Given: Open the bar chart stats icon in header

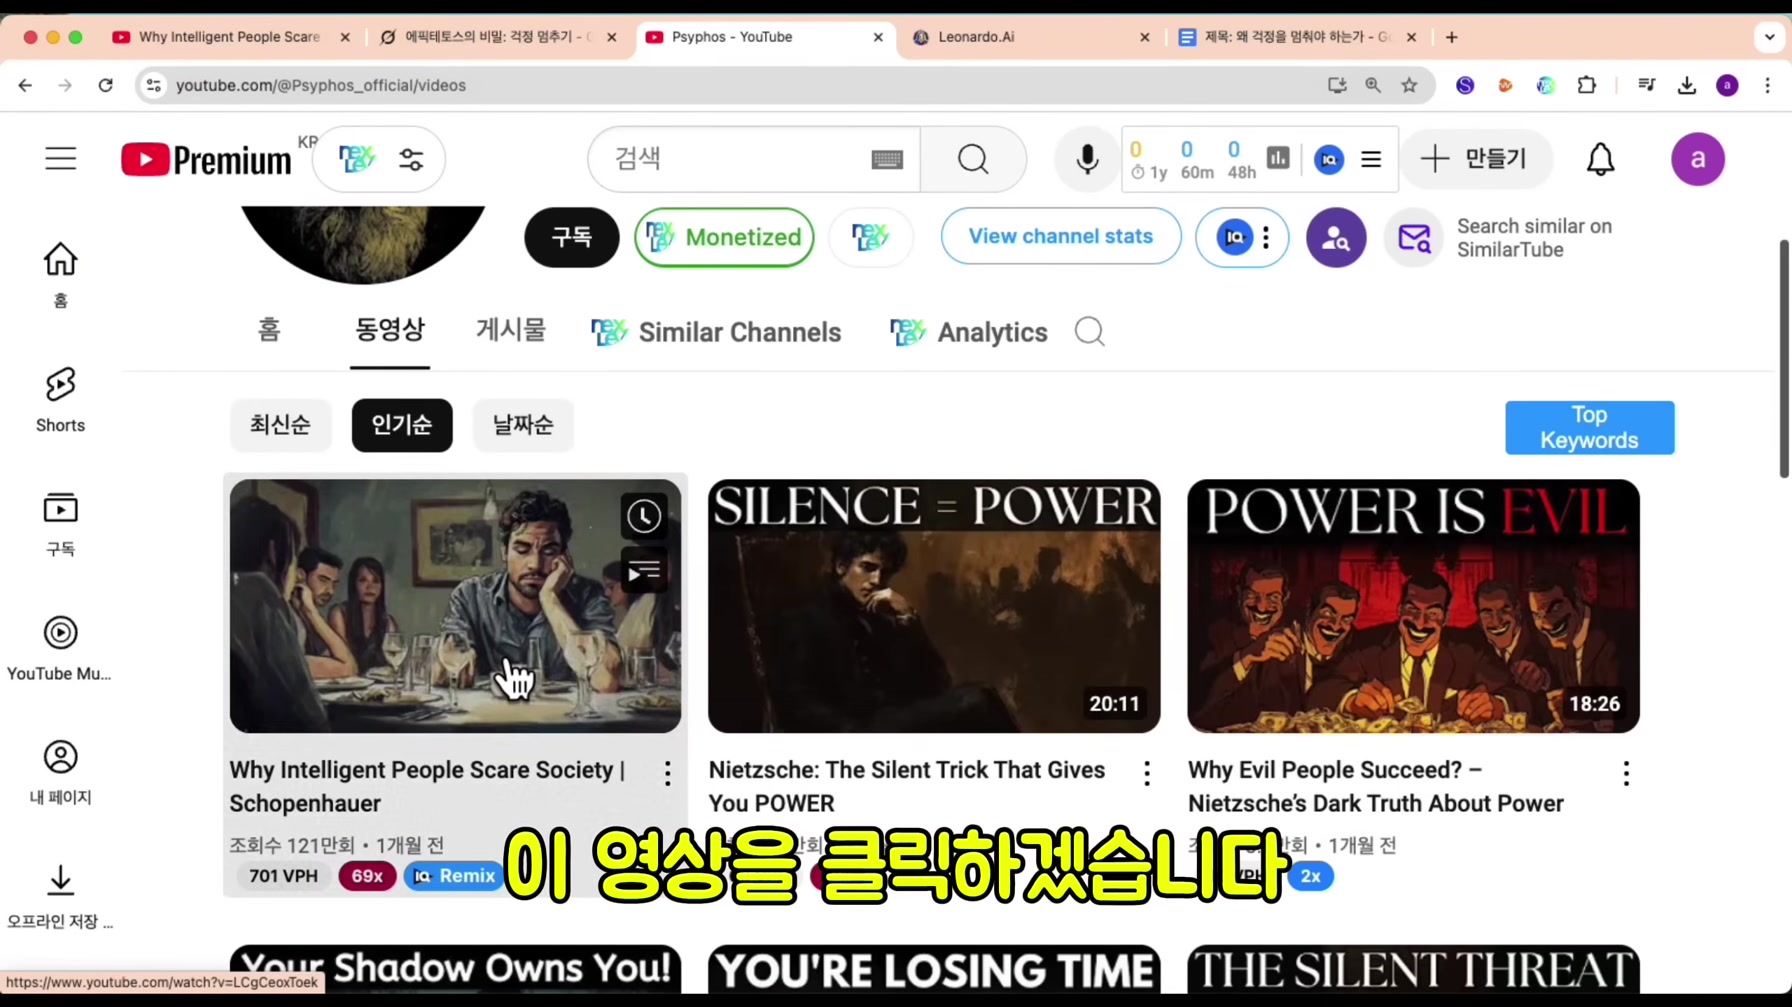Looking at the screenshot, I should (x=1278, y=158).
